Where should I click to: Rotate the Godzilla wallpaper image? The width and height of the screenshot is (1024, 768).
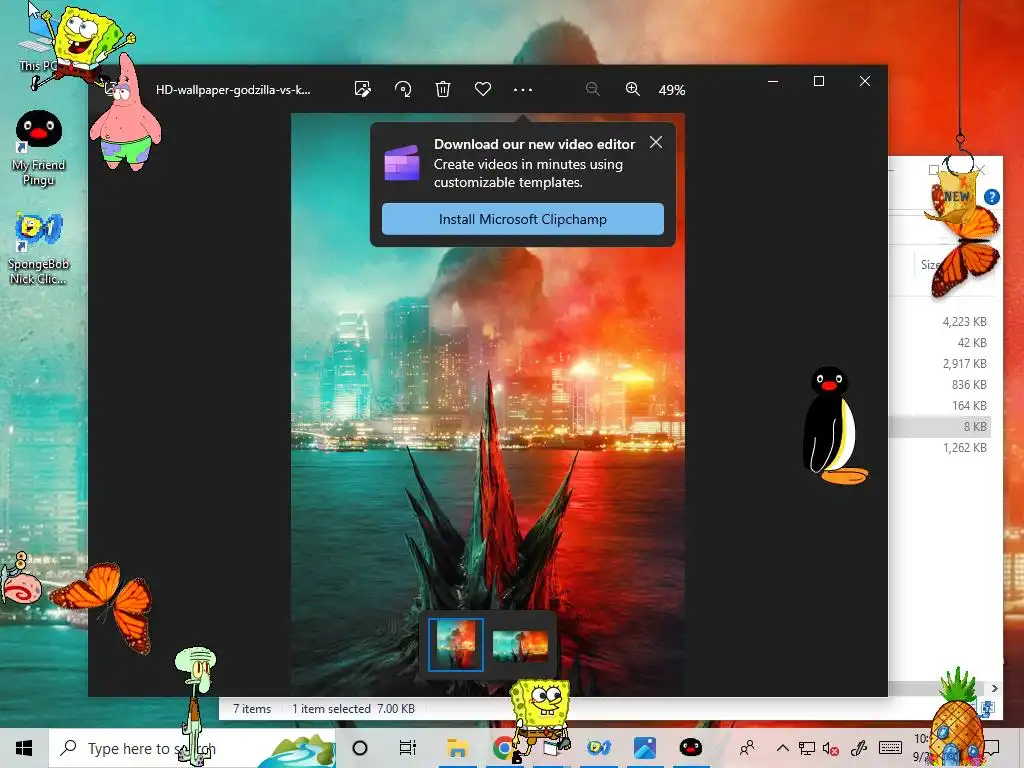pos(403,89)
